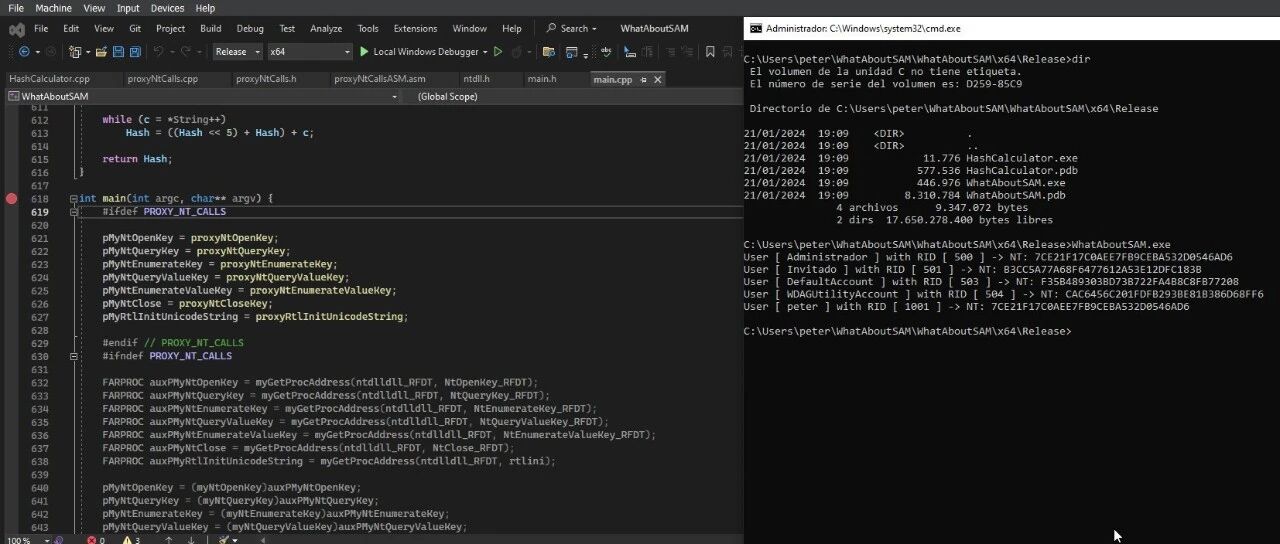Click the Undo arrow icon
Screen dimensions: 1280x544
click(158, 51)
